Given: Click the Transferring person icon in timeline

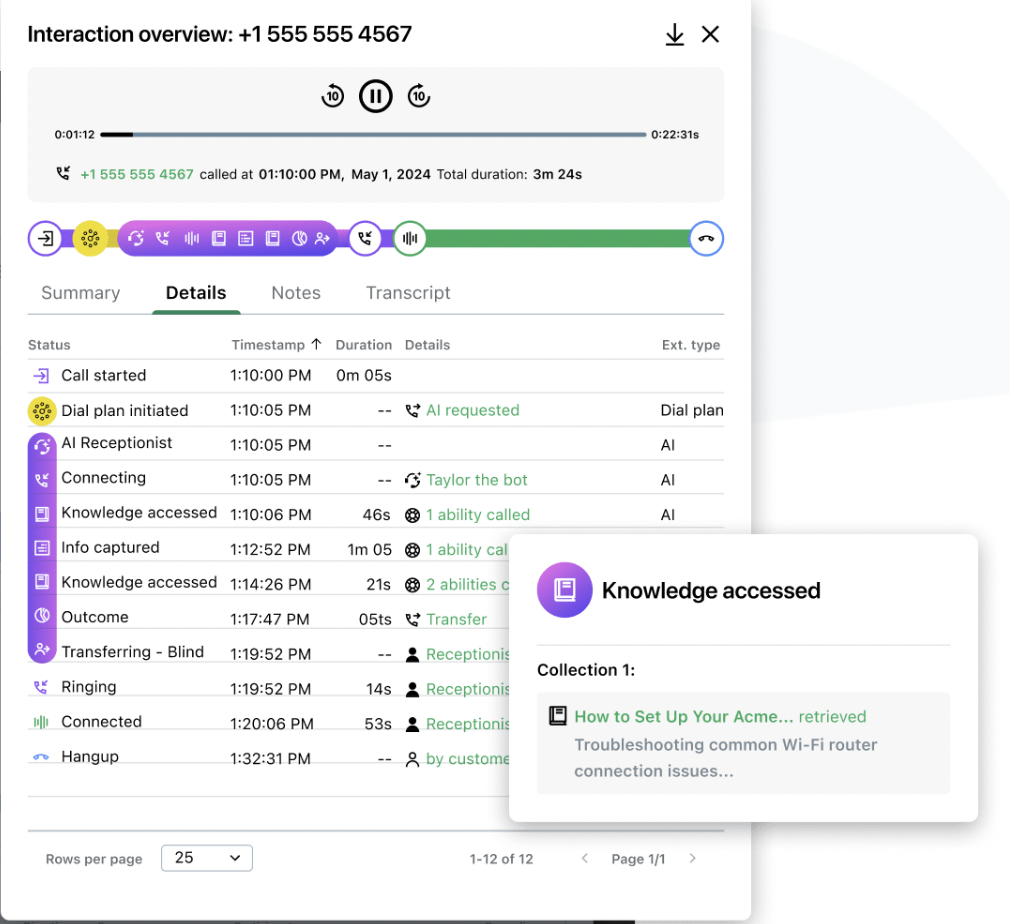Looking at the screenshot, I should [322, 238].
